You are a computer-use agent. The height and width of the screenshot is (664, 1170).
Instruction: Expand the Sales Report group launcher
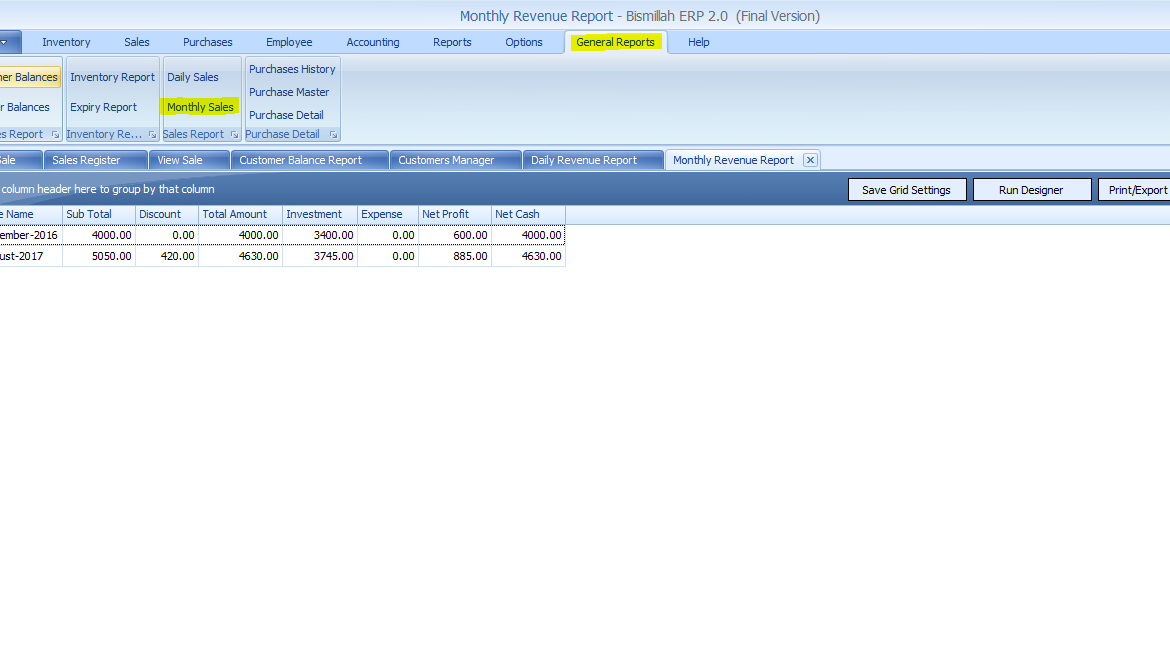pyautogui.click(x=234, y=134)
